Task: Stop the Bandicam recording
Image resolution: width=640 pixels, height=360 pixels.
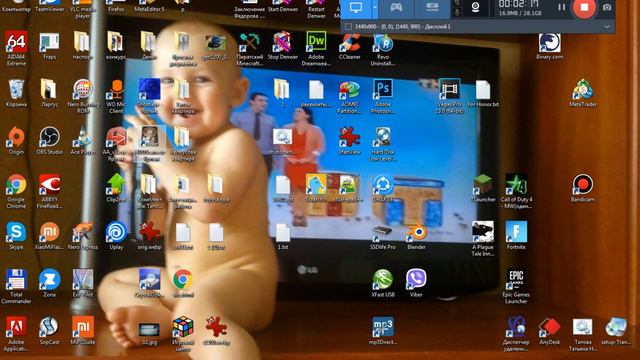Action: pyautogui.click(x=584, y=7)
